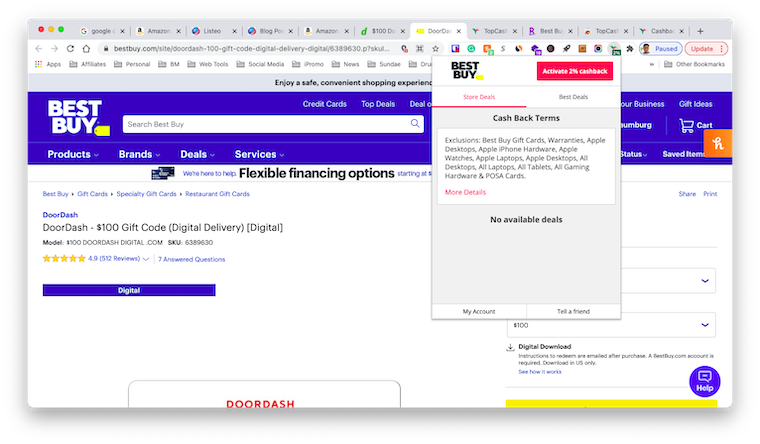Expand the Deals menu
The image size is (760, 444).
[x=198, y=154]
